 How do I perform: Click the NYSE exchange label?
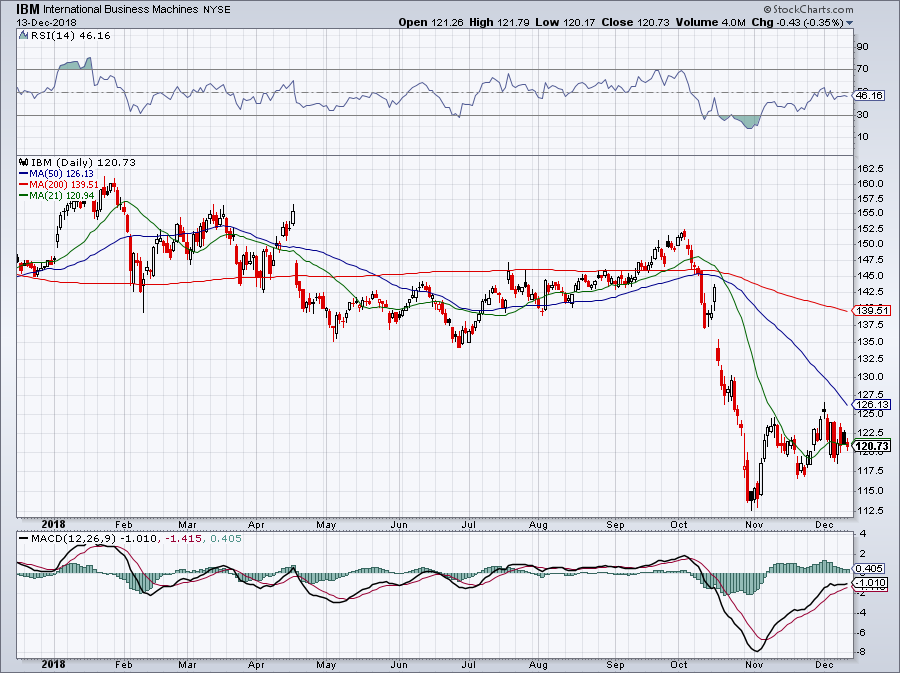(x=217, y=10)
